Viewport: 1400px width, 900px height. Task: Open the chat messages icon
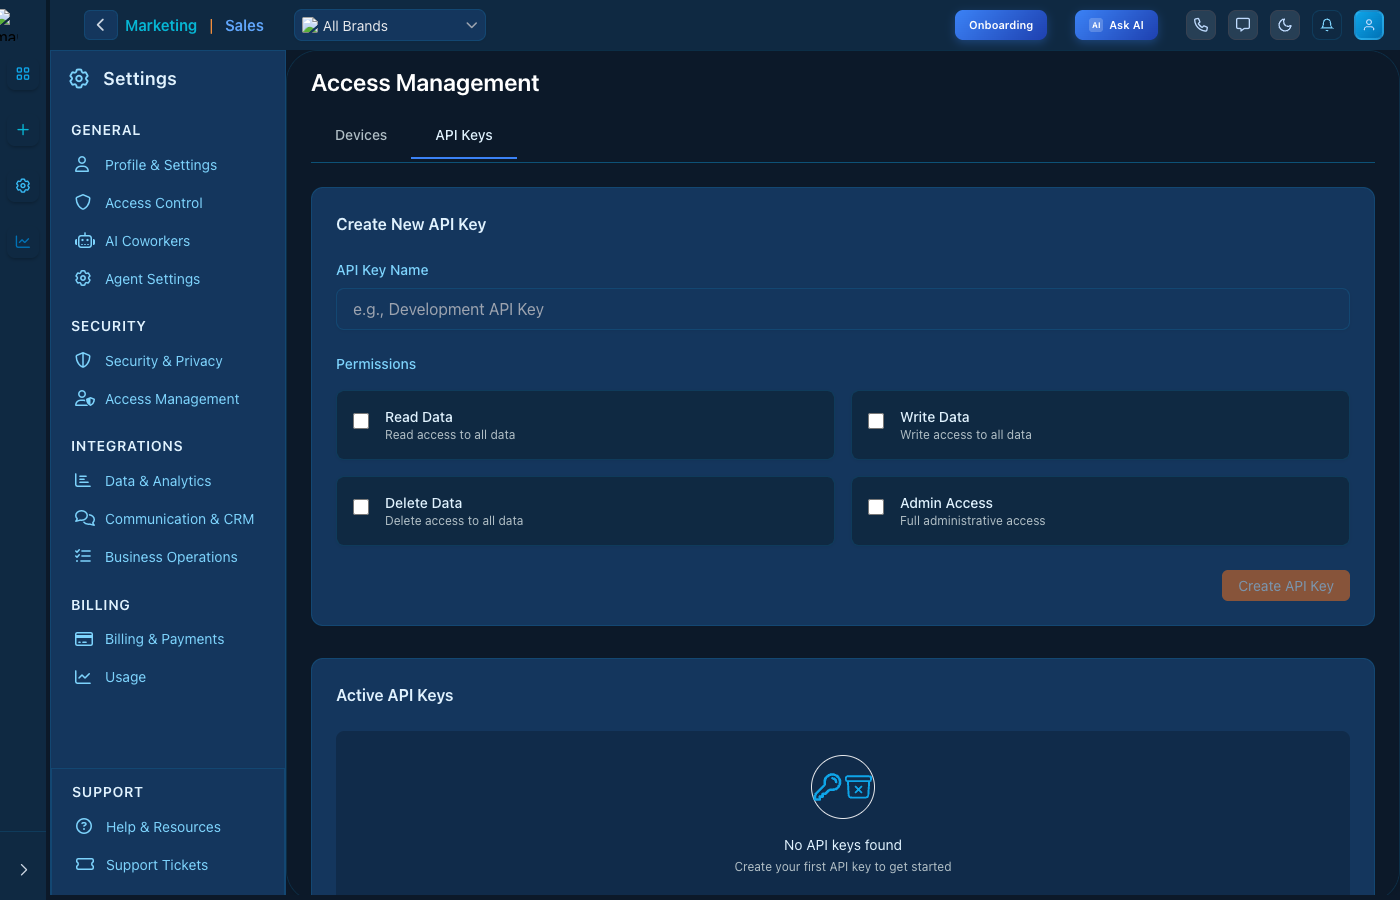[1243, 25]
